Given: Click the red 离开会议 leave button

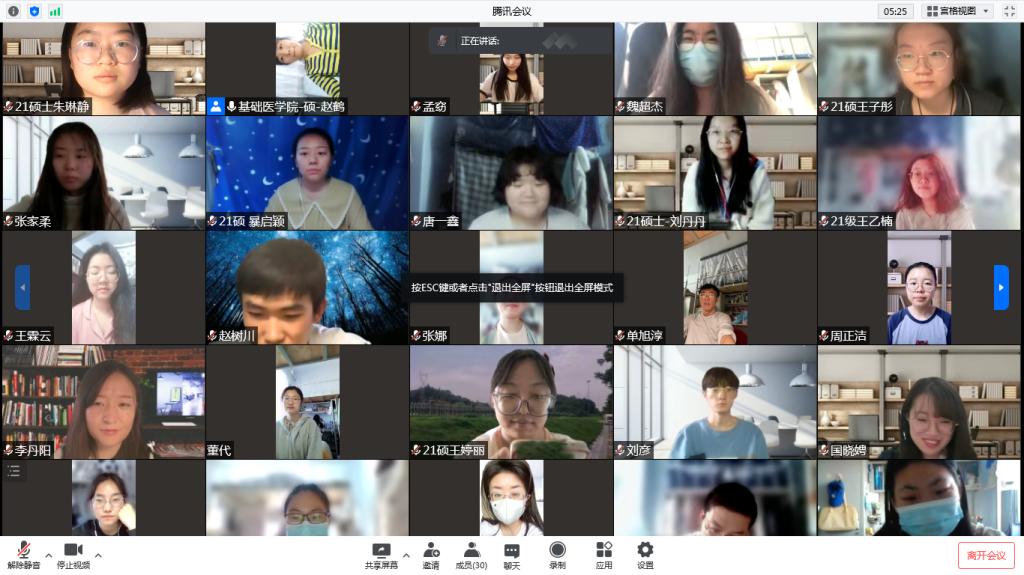Looking at the screenshot, I should [985, 555].
